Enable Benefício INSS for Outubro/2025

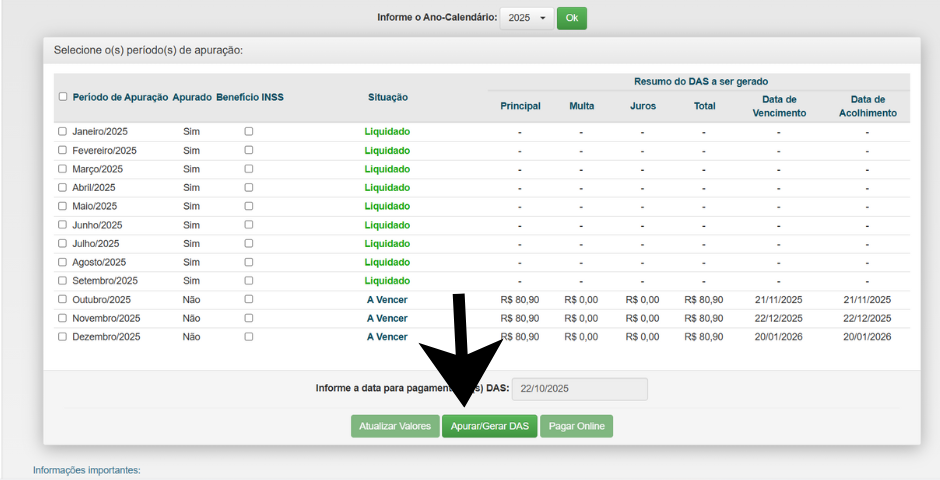pyautogui.click(x=249, y=299)
